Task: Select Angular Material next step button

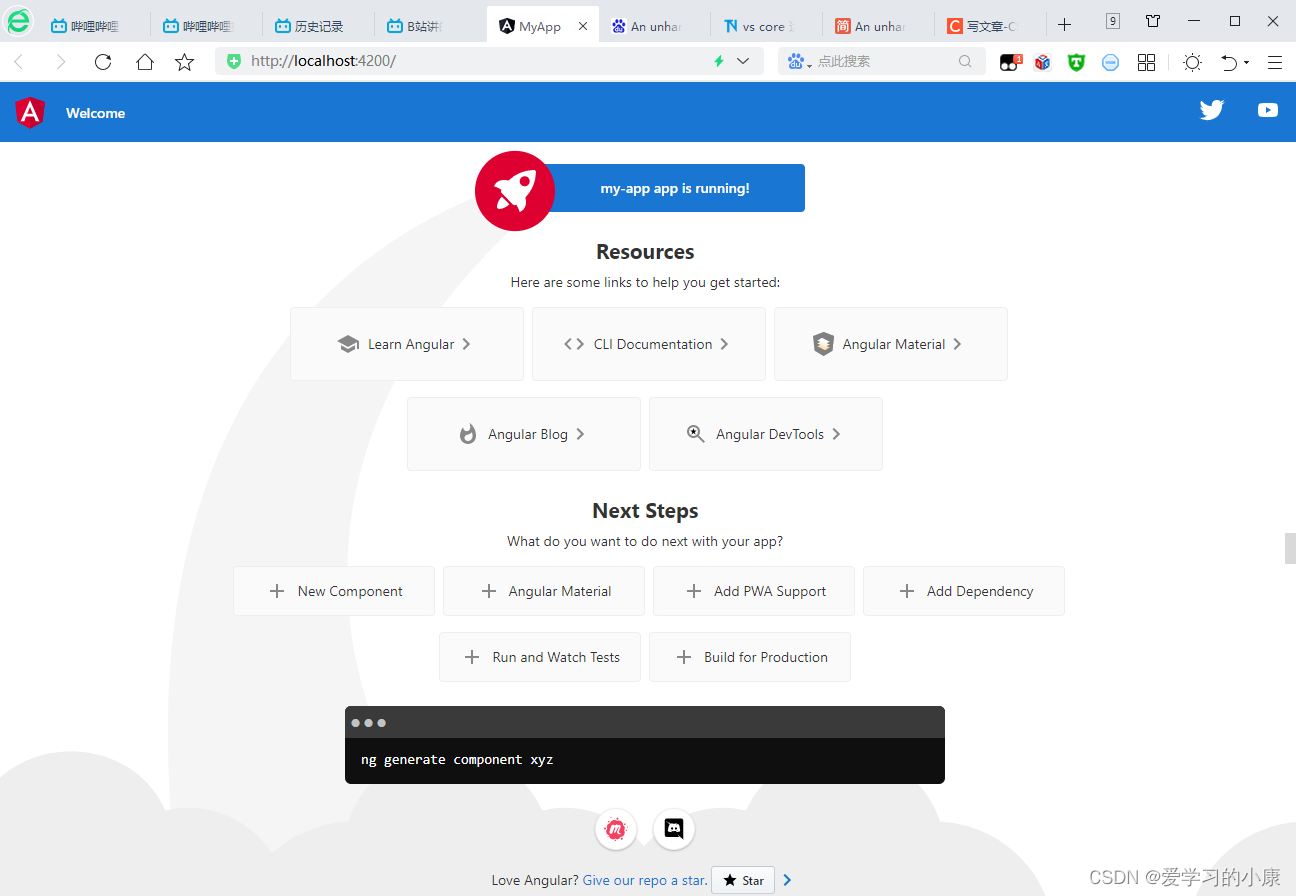Action: point(544,591)
